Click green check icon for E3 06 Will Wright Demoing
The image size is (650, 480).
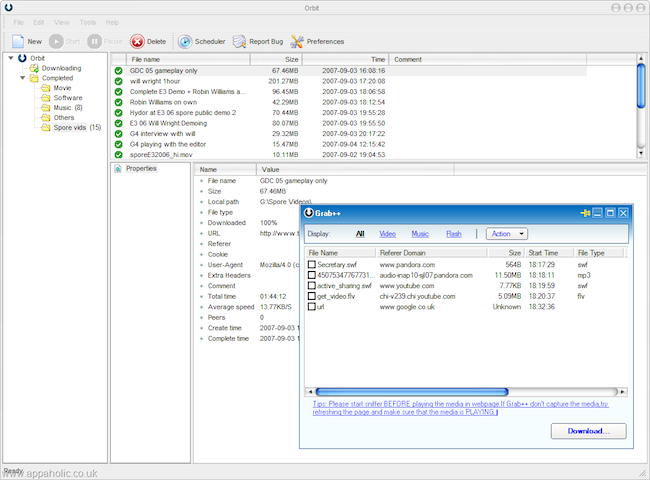[x=119, y=124]
